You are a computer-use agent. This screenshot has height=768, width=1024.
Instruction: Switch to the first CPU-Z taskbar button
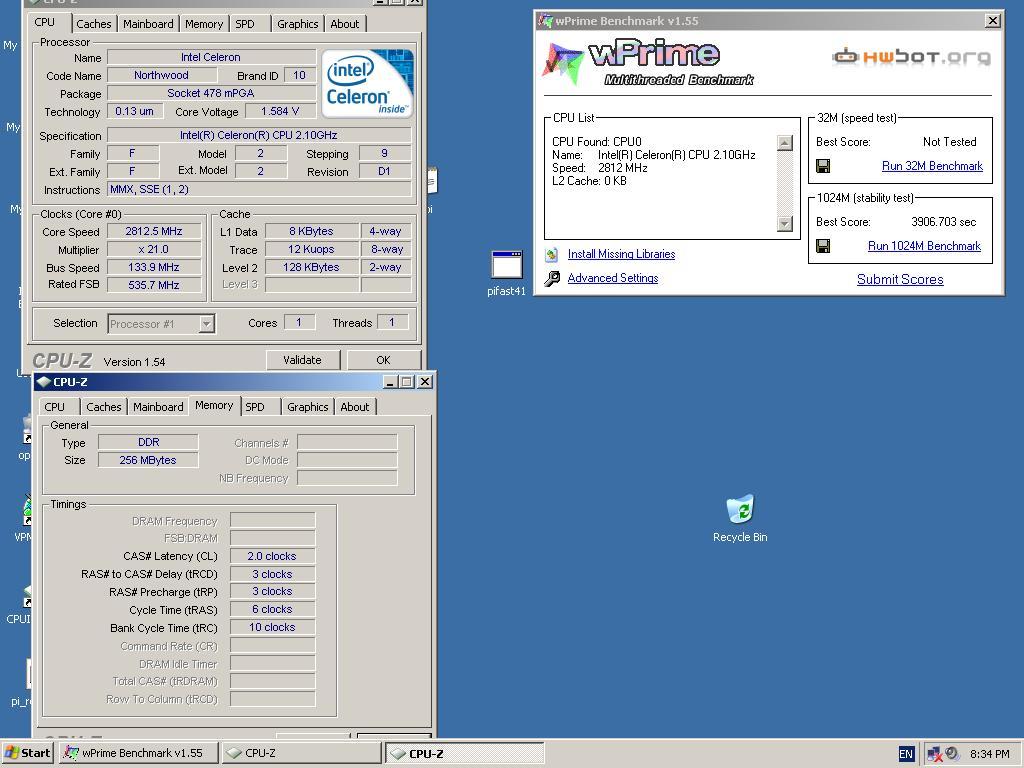point(300,753)
